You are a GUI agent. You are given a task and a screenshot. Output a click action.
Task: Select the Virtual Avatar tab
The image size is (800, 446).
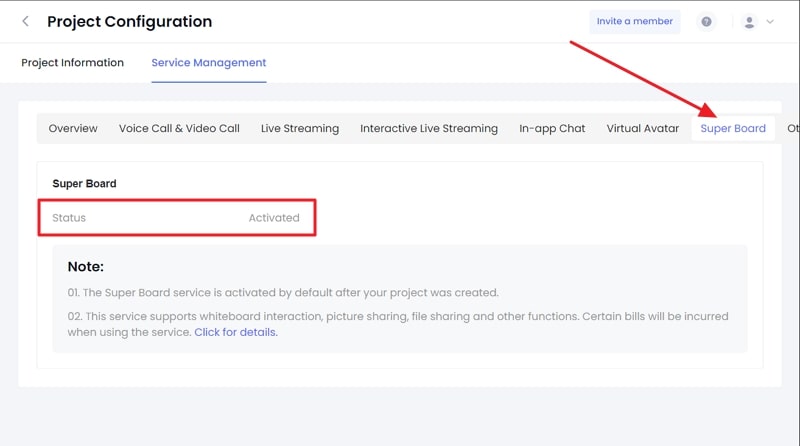pyautogui.click(x=643, y=128)
